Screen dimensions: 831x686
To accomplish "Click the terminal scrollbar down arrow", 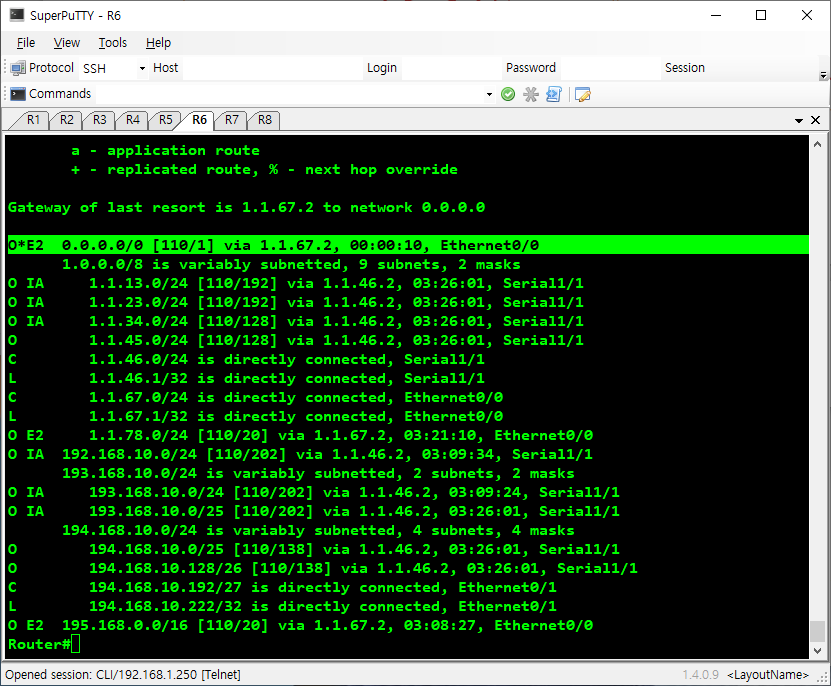I will [817, 650].
